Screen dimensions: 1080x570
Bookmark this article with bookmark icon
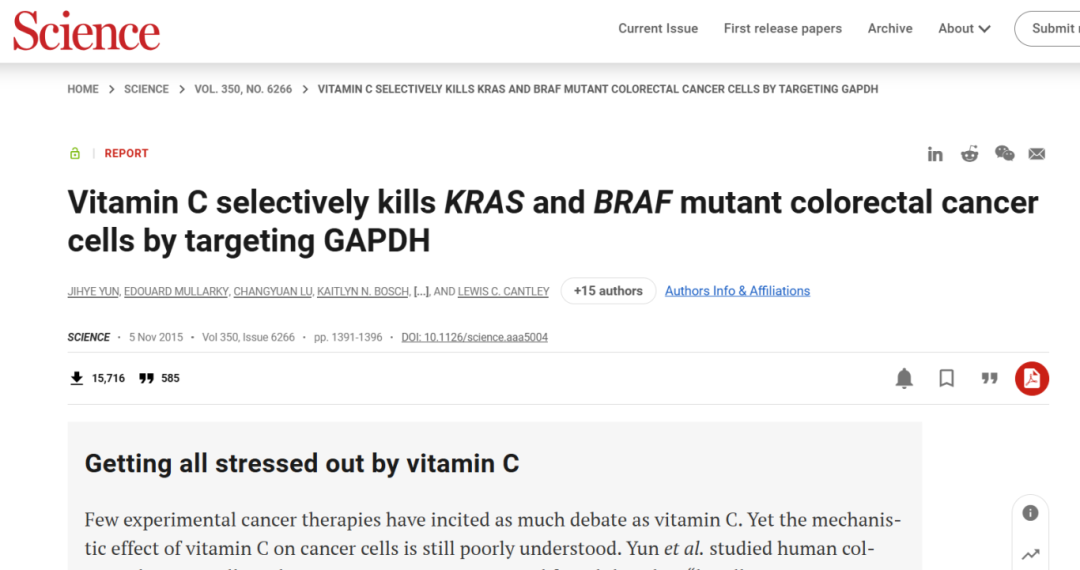(946, 378)
